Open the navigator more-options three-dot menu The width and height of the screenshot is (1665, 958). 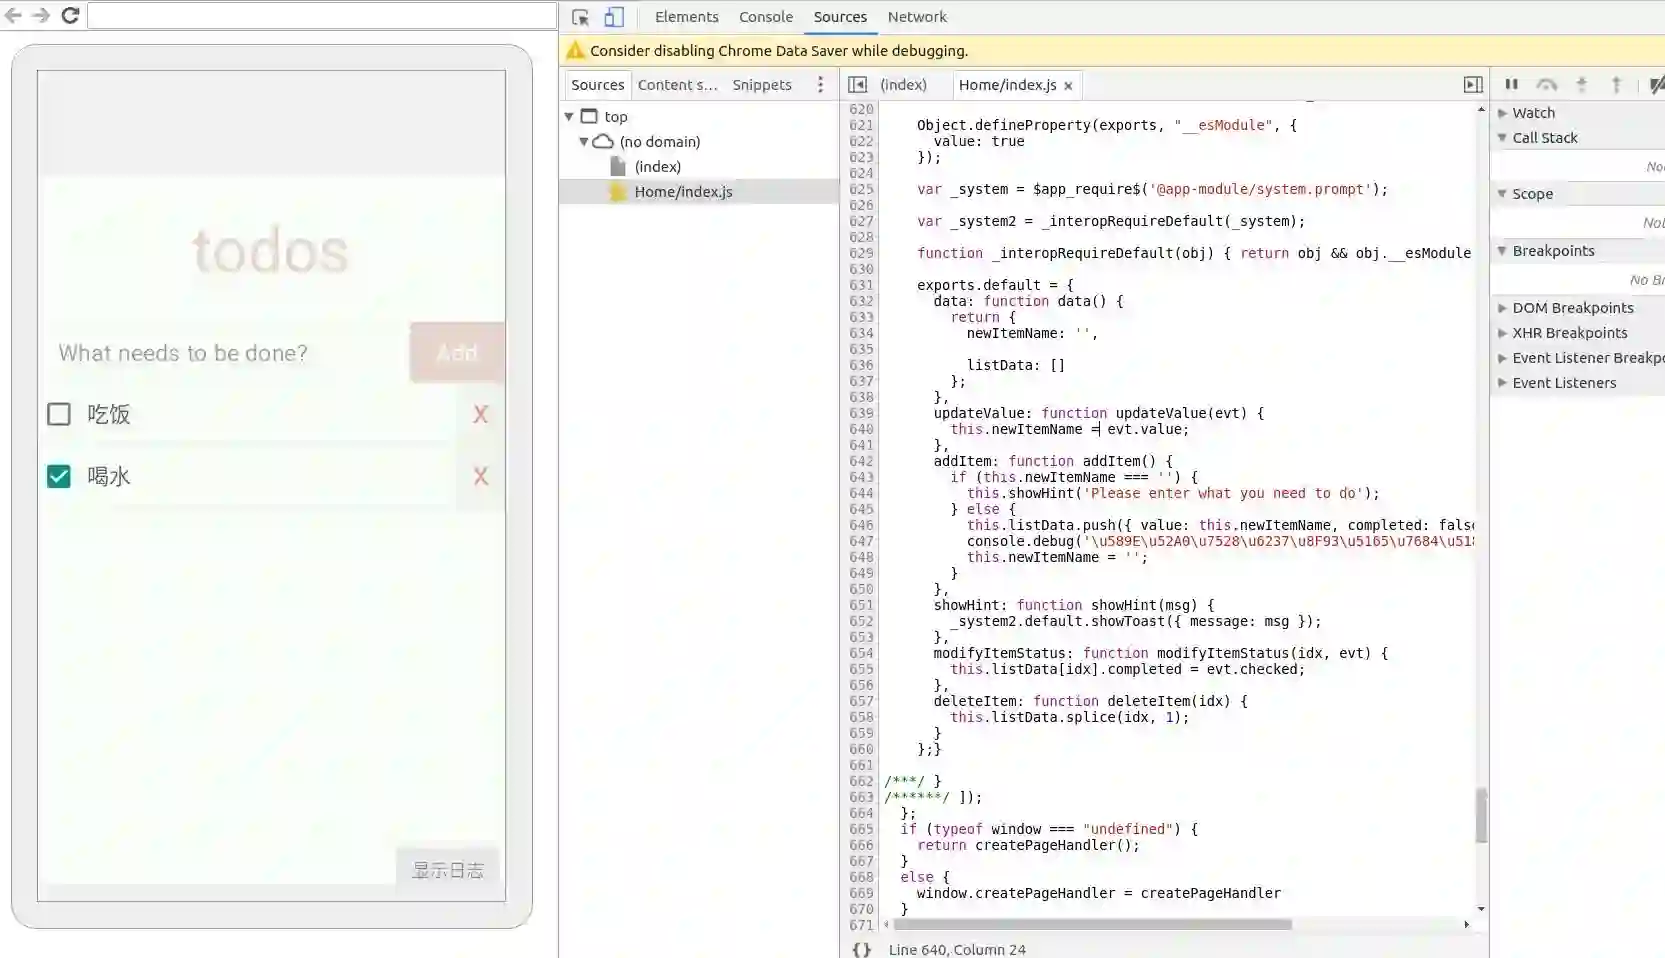821,85
